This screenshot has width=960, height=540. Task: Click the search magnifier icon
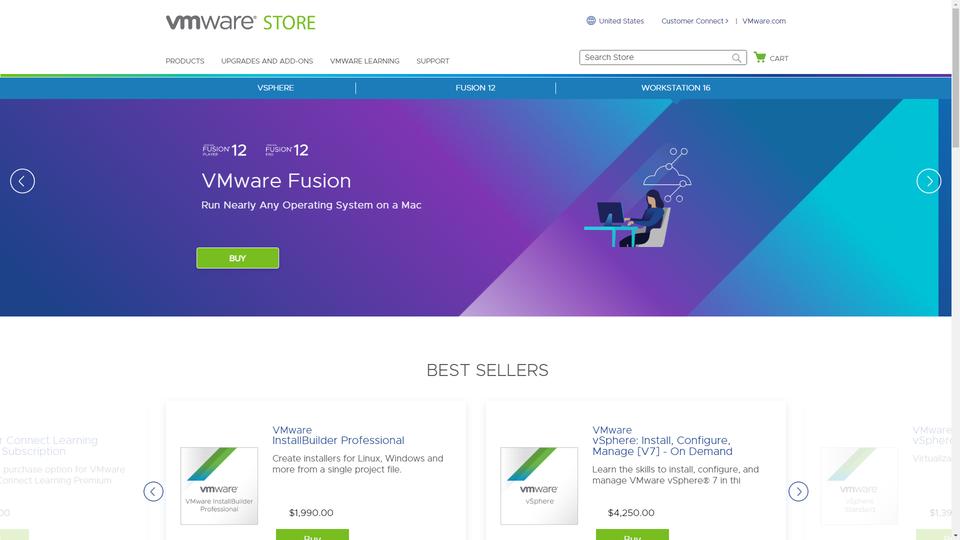coord(737,58)
